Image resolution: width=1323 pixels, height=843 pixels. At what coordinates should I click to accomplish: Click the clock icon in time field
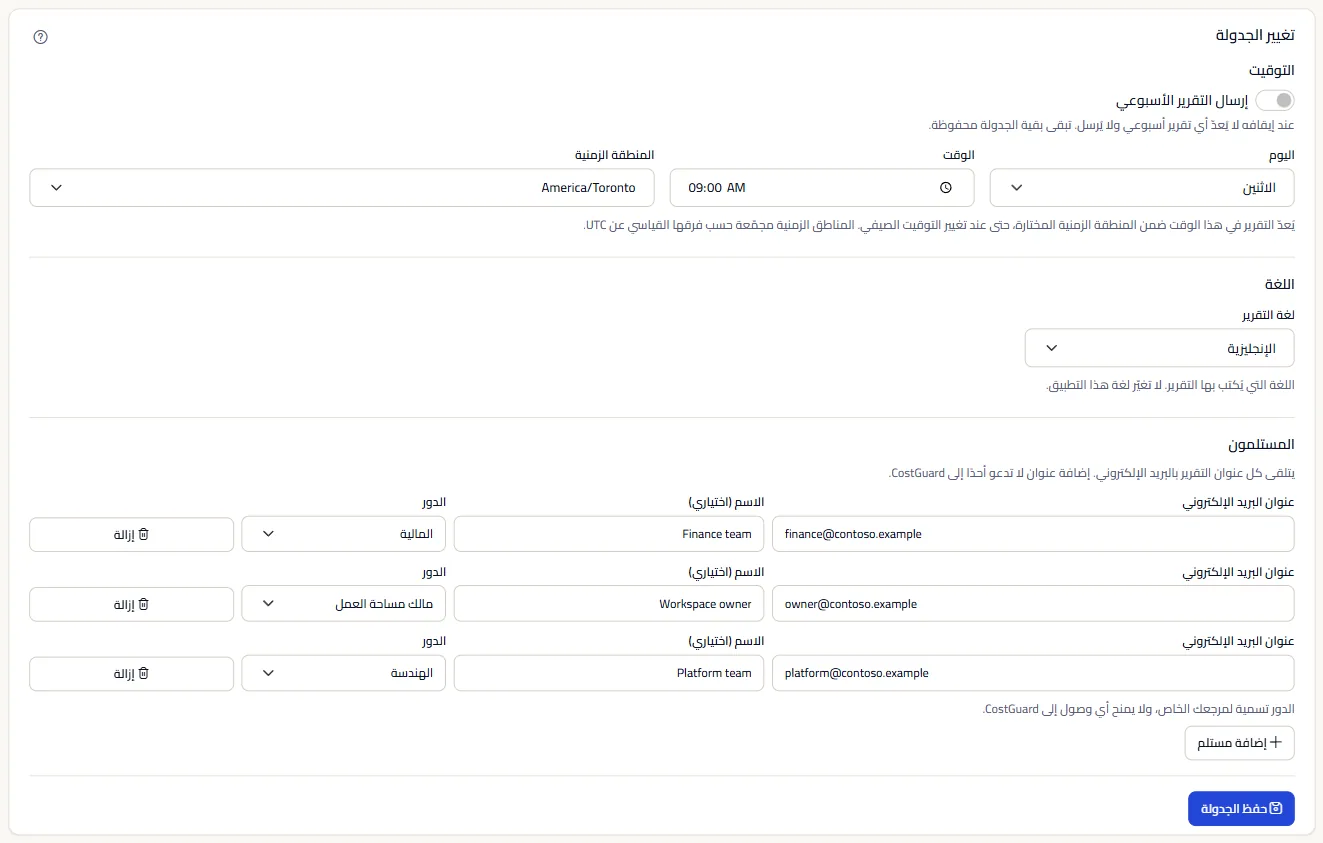click(945, 188)
